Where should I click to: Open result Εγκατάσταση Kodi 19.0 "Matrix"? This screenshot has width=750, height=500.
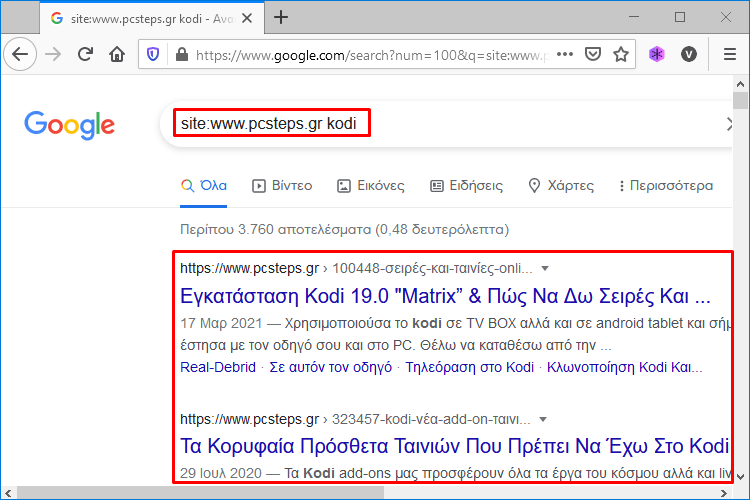point(445,296)
